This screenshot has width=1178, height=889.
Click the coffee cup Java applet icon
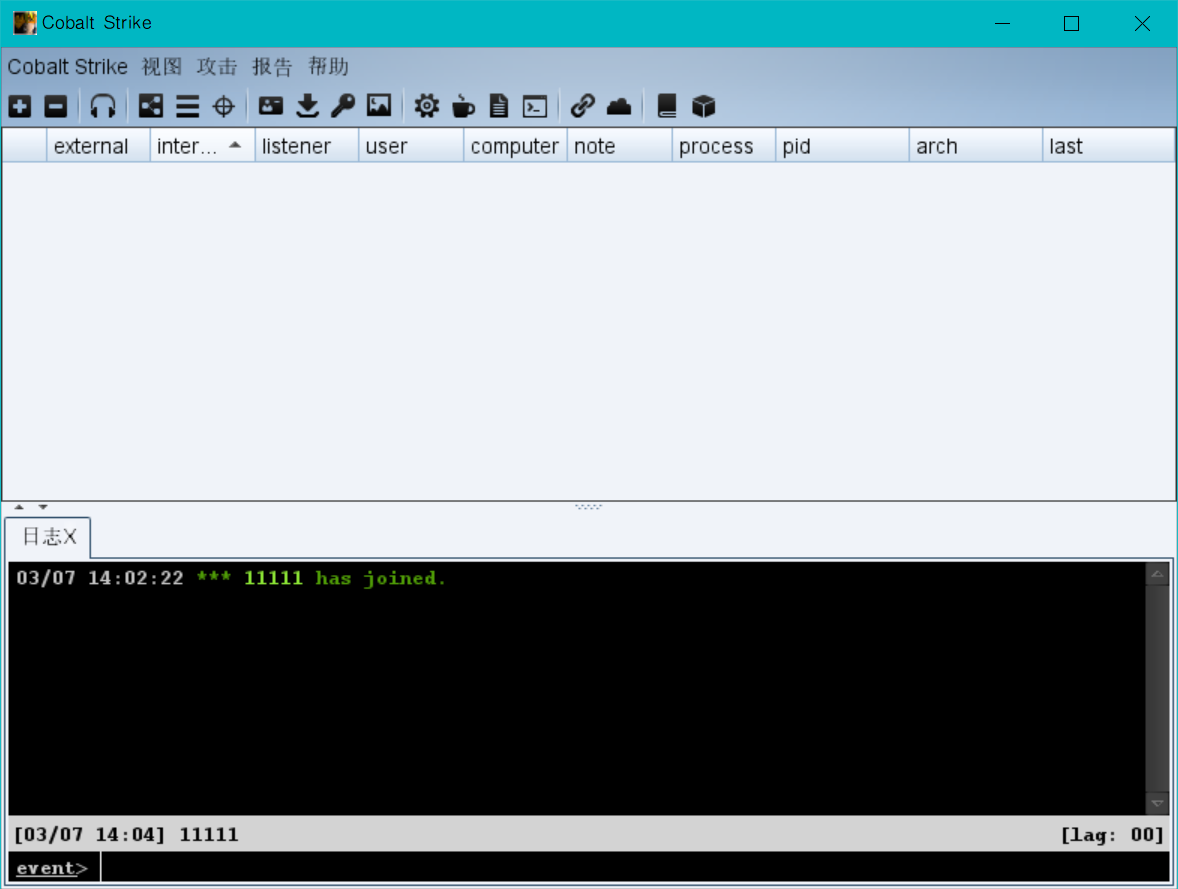463,107
